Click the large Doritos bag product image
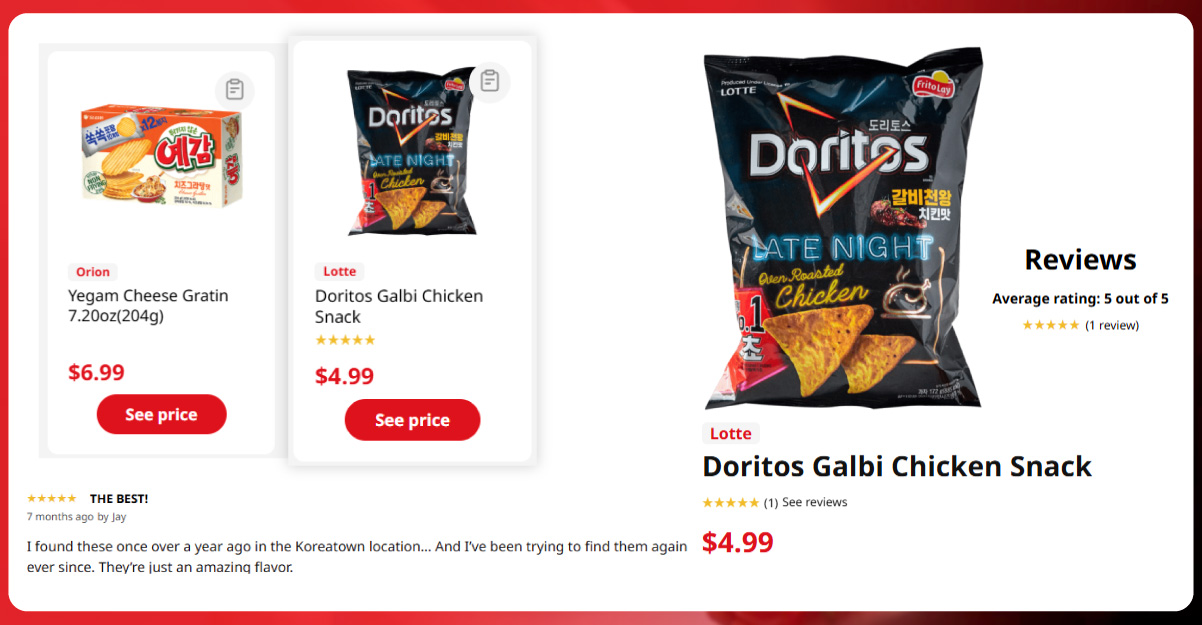 [842, 230]
